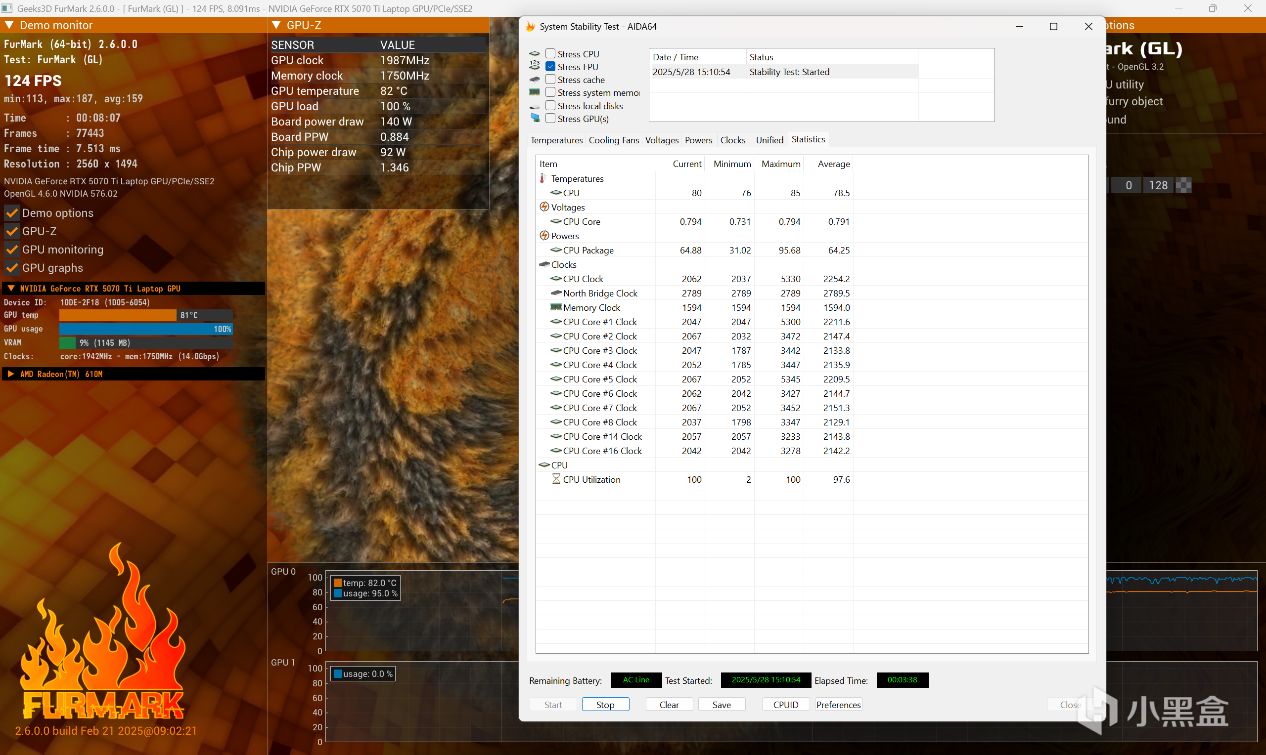
Task: Switch to the Temperatures tab
Action: pyautogui.click(x=556, y=140)
